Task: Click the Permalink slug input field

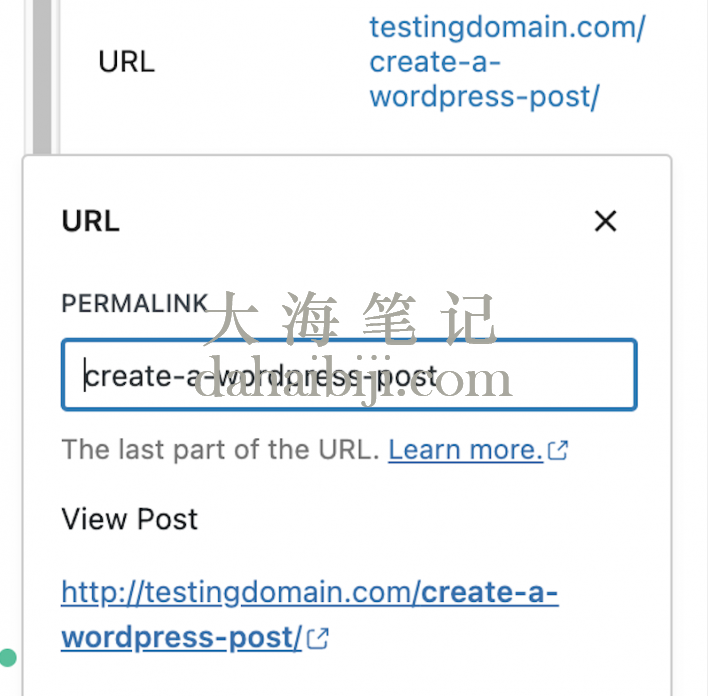Action: tap(349, 375)
